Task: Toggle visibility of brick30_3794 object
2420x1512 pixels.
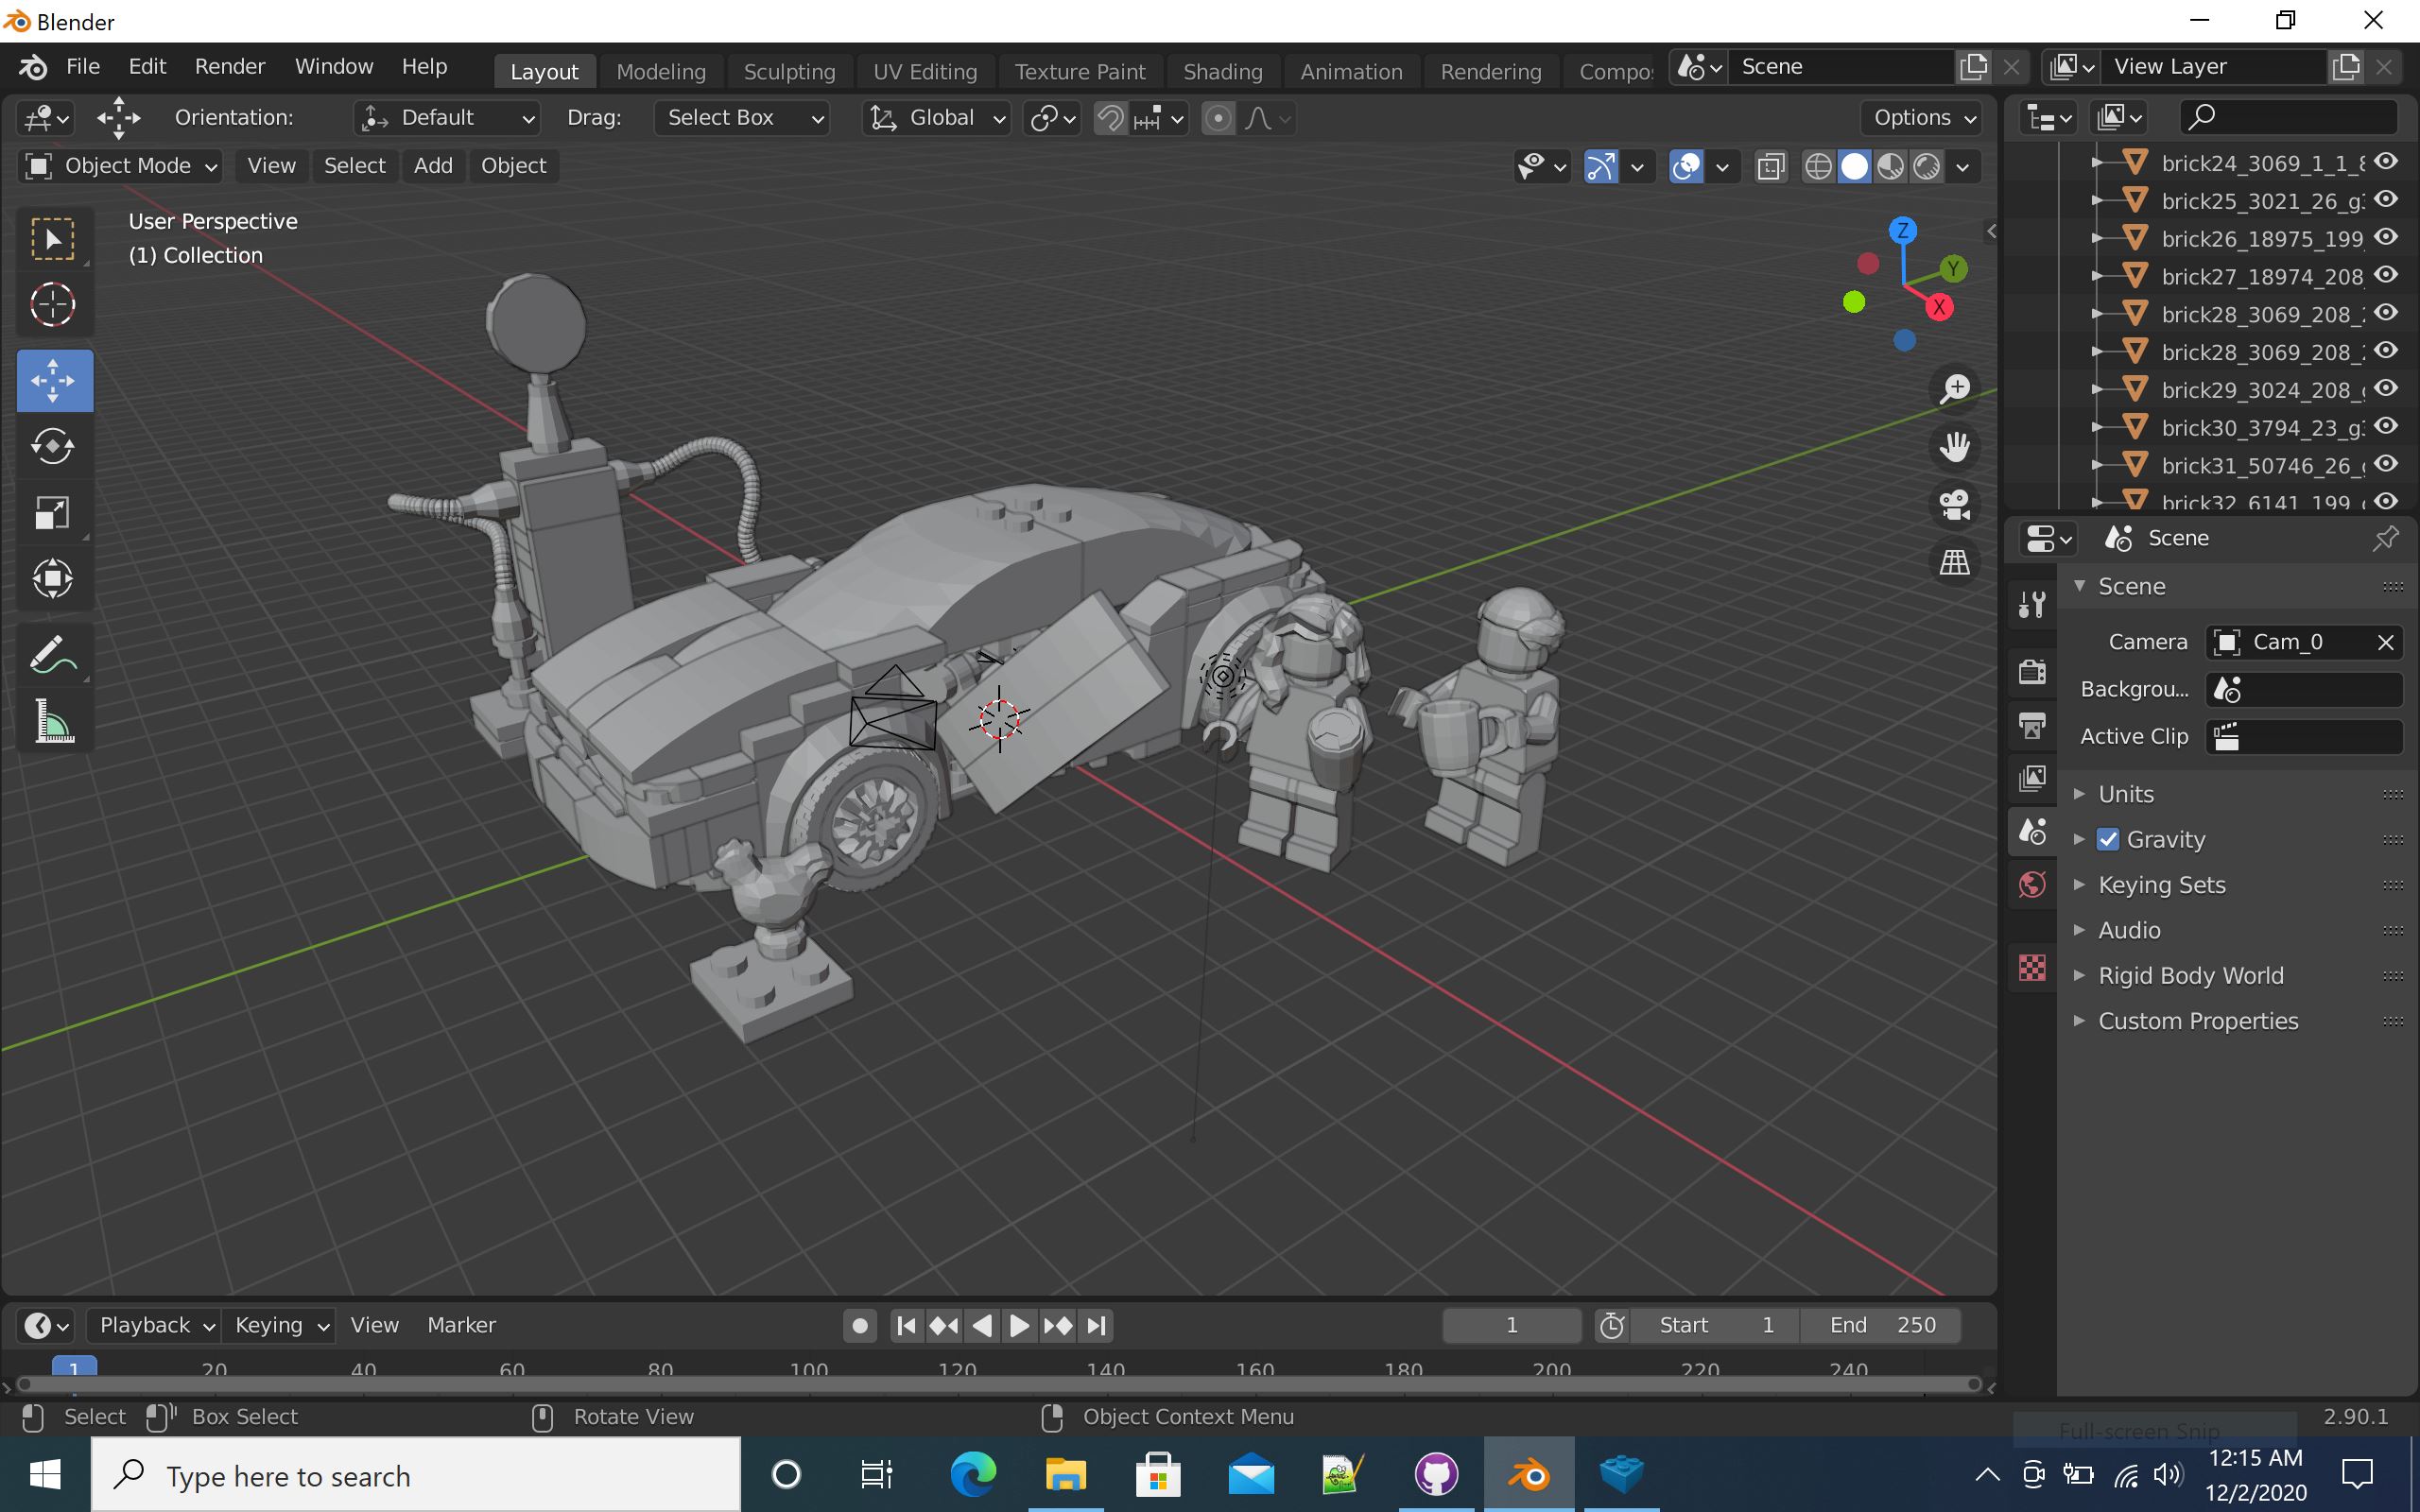Action: pos(2386,427)
